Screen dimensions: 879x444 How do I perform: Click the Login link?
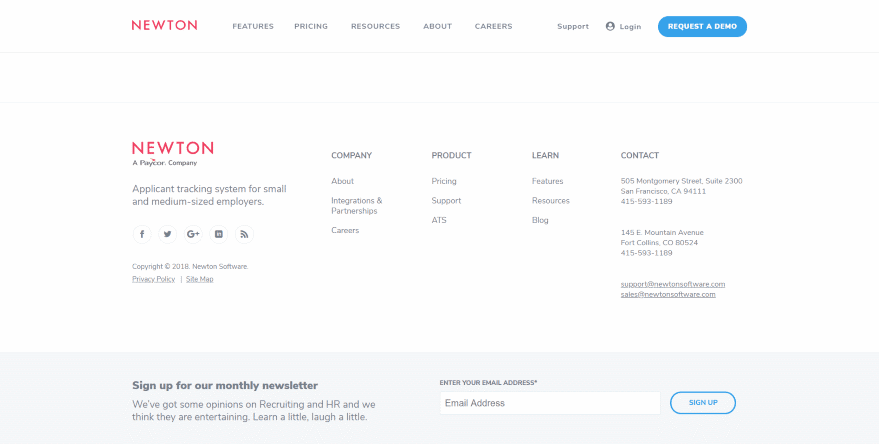click(630, 26)
